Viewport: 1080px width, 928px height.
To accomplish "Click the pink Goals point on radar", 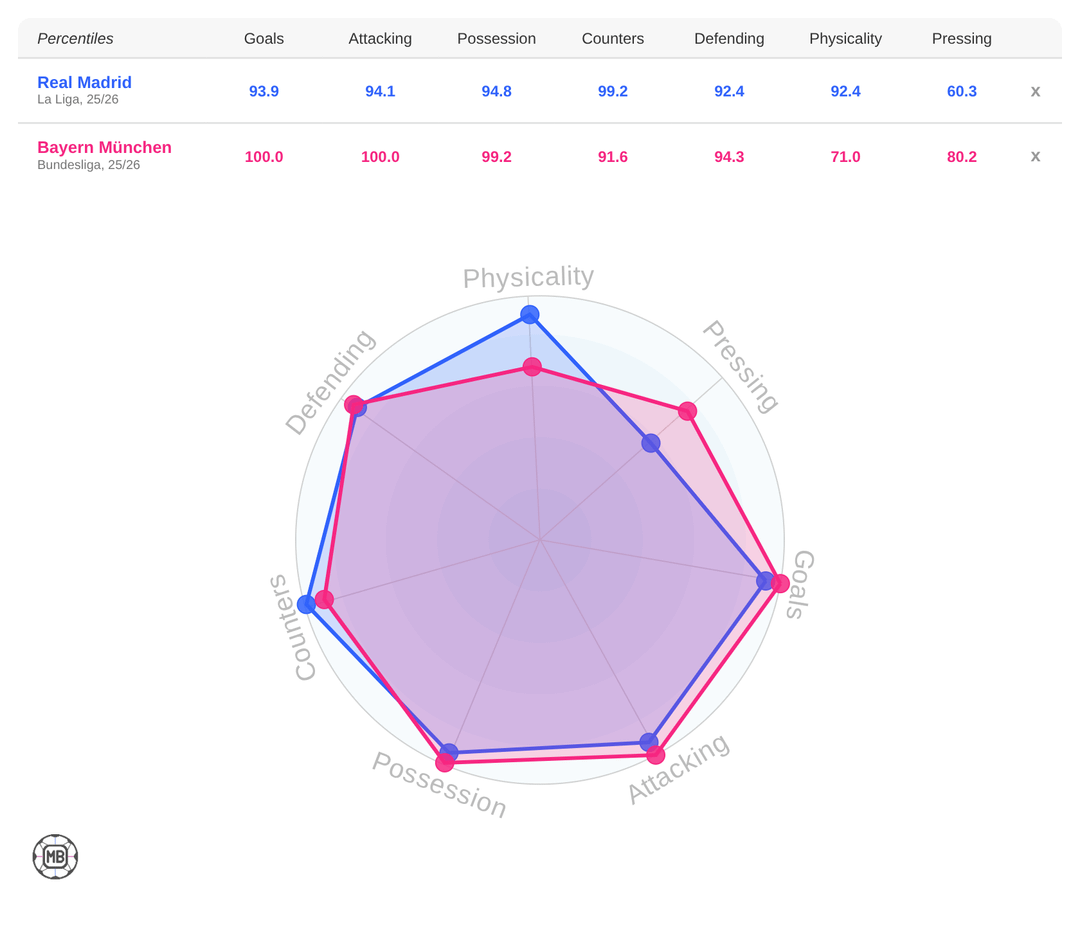I will click(780, 583).
